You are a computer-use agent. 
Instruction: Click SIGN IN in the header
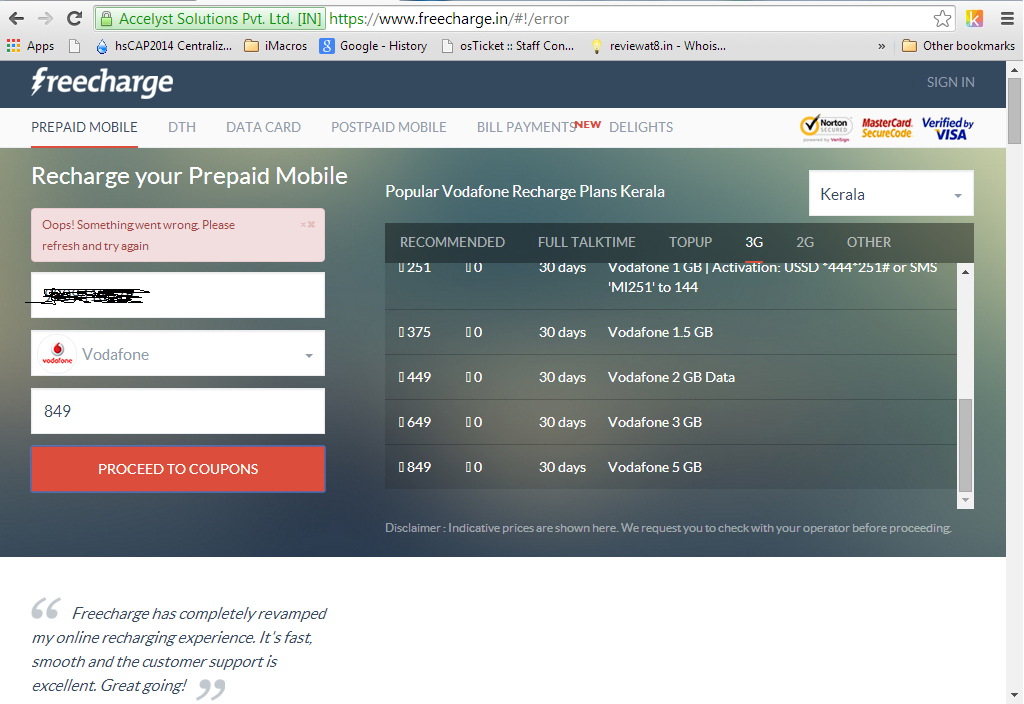950,82
